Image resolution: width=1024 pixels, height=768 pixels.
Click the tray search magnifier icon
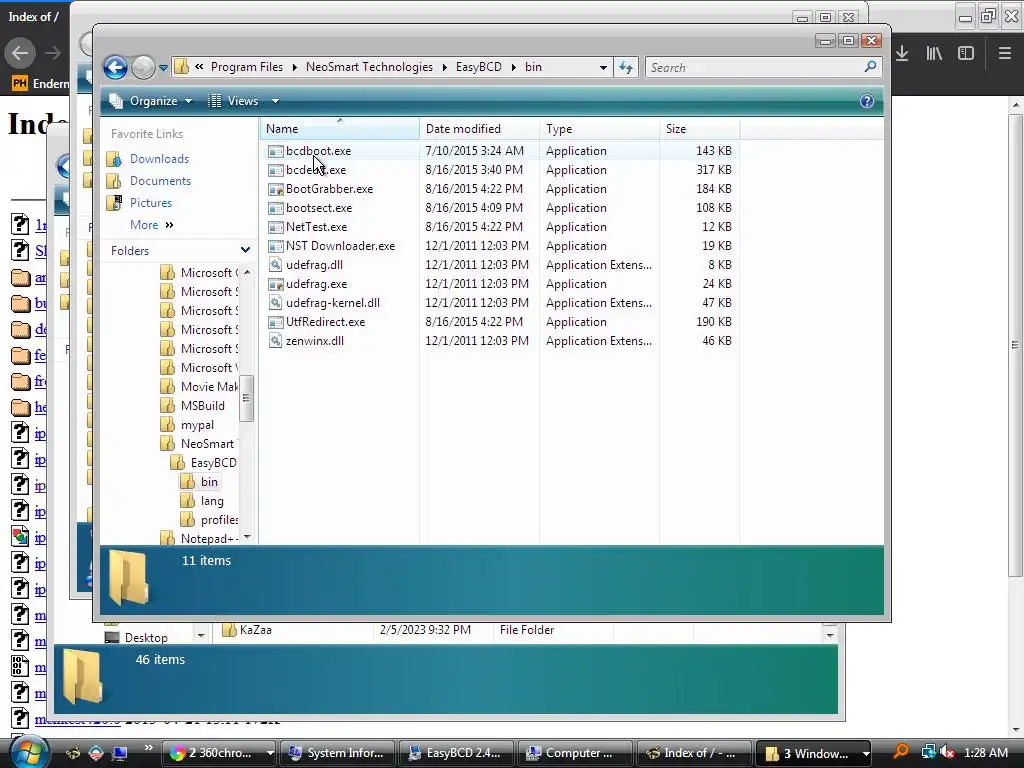click(901, 752)
